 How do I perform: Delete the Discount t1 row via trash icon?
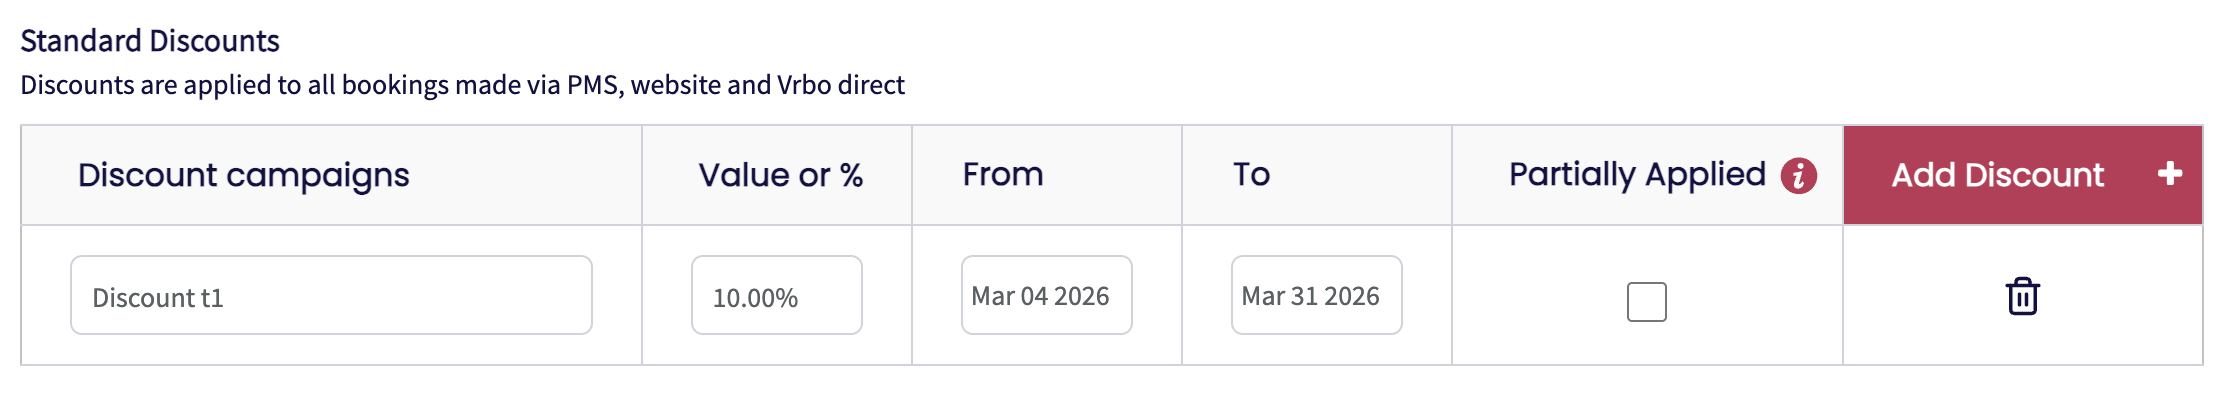(2022, 296)
